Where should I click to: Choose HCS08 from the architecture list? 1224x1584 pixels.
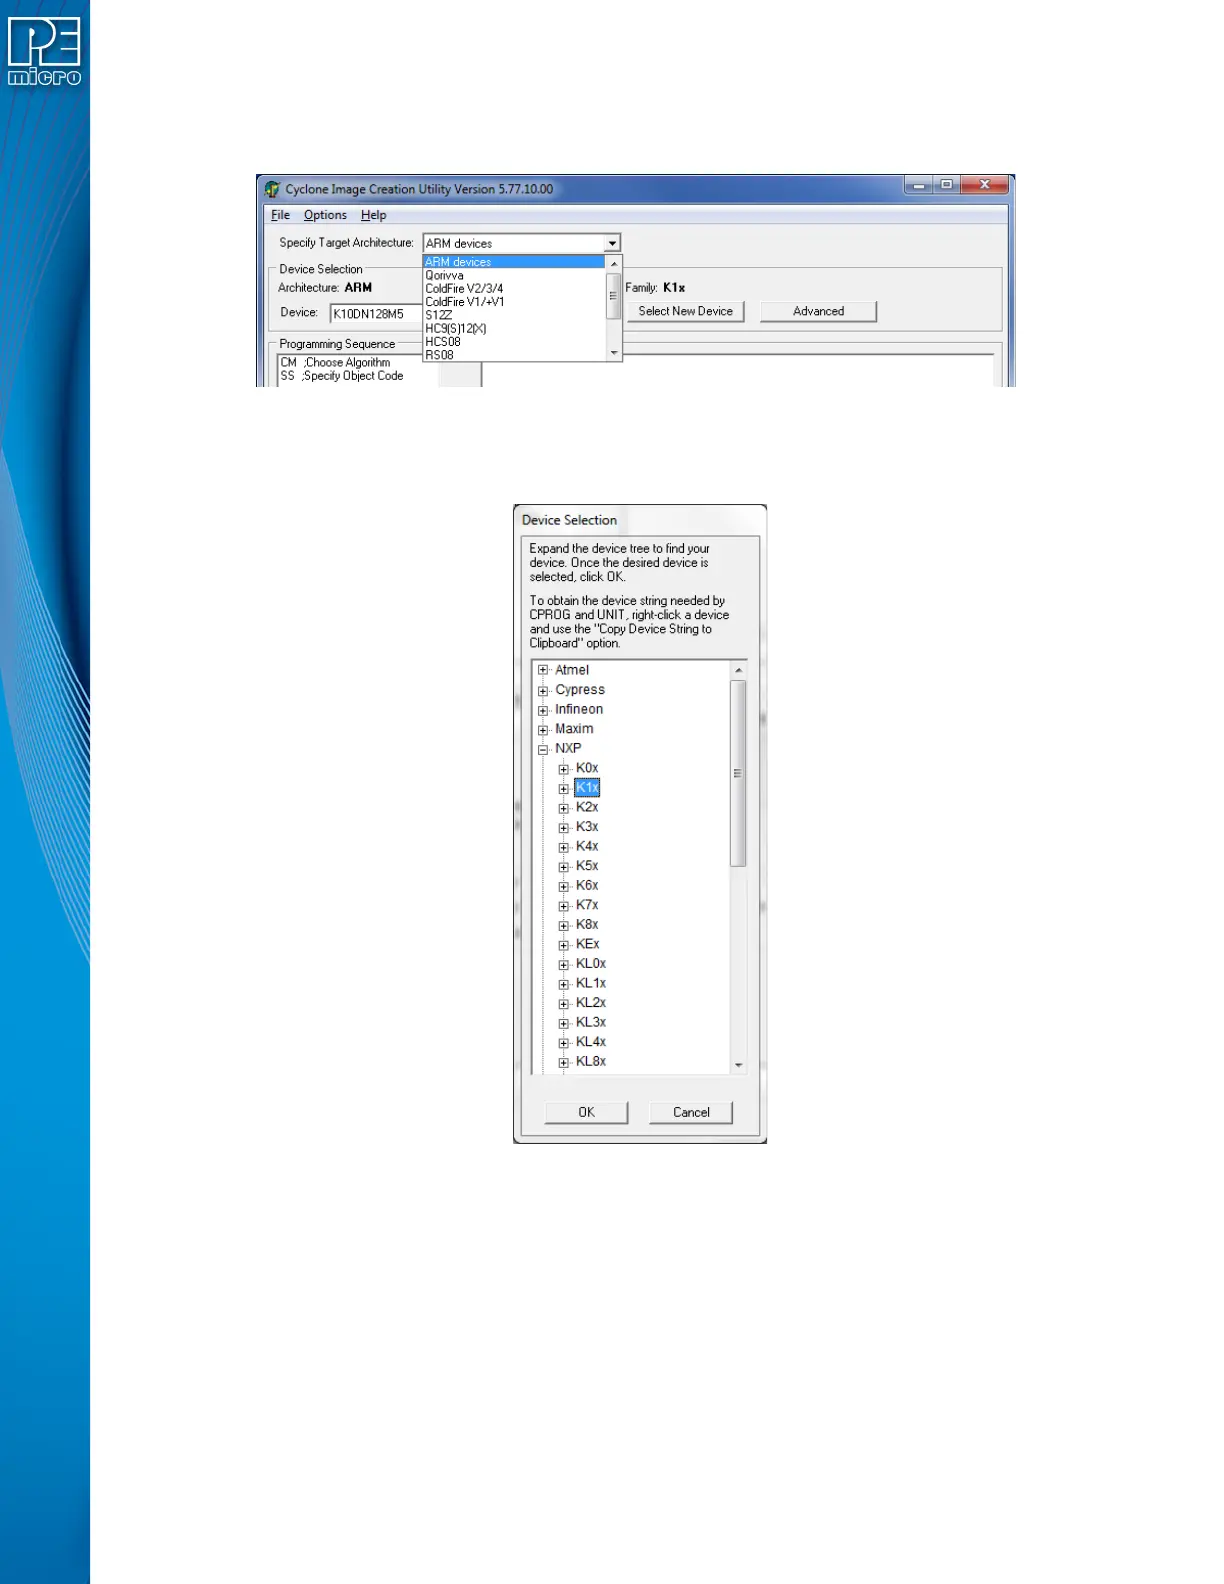514,341
